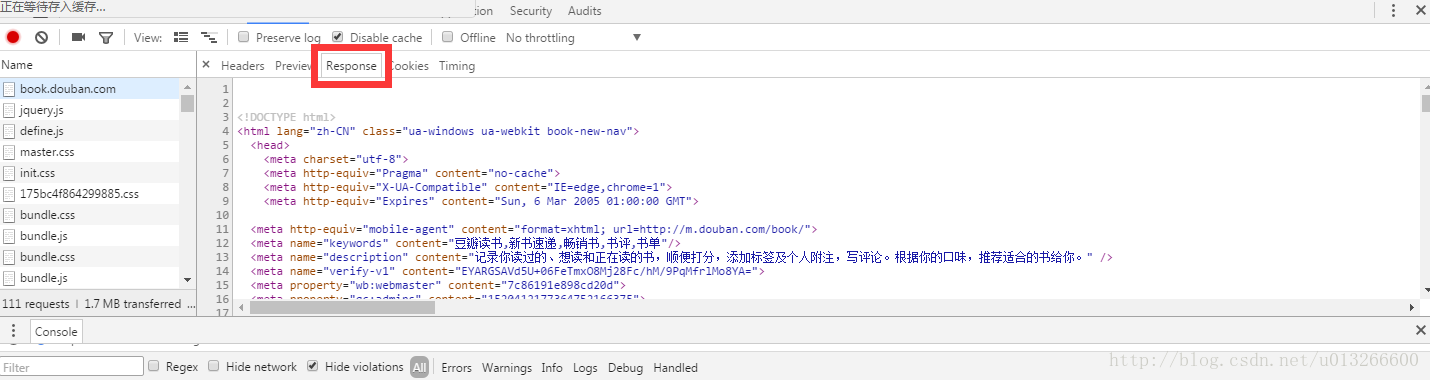The width and height of the screenshot is (1430, 380).
Task: Close the DevTools panel
Action: click(1421, 10)
